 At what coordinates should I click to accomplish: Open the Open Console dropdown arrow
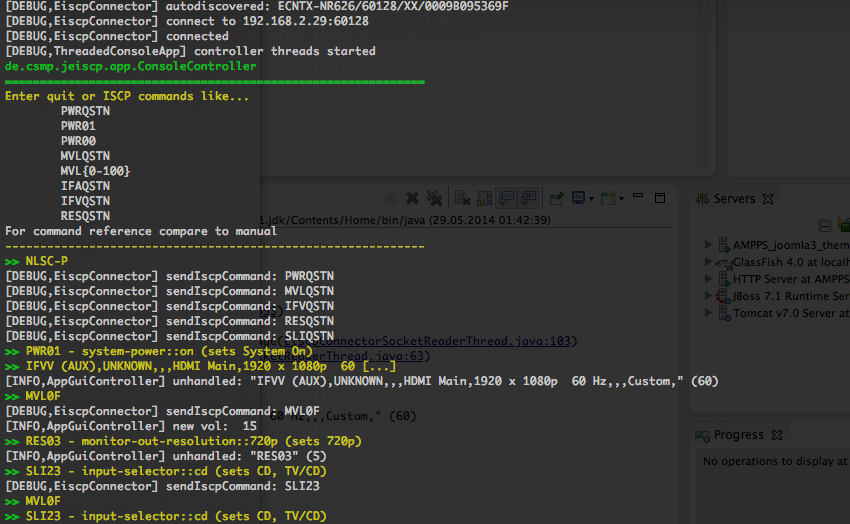[x=621, y=199]
